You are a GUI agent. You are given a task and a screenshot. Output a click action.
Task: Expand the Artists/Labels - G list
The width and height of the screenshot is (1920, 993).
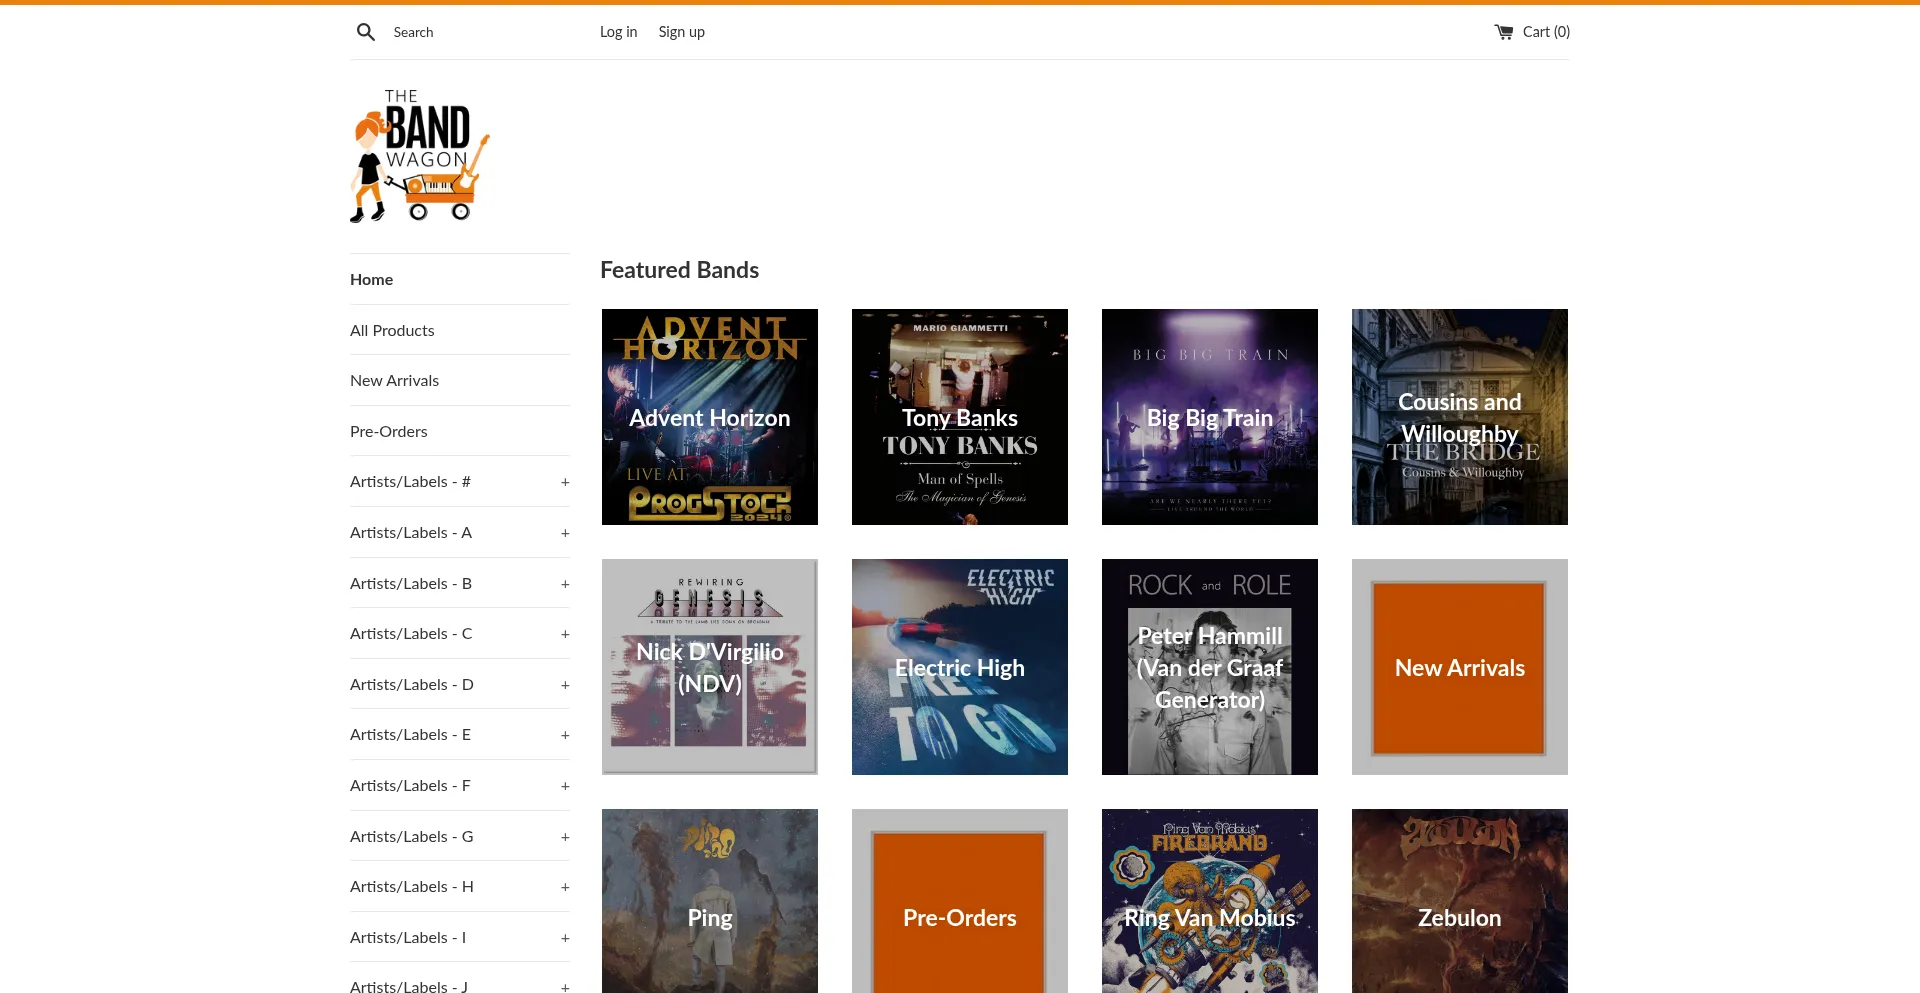point(565,837)
